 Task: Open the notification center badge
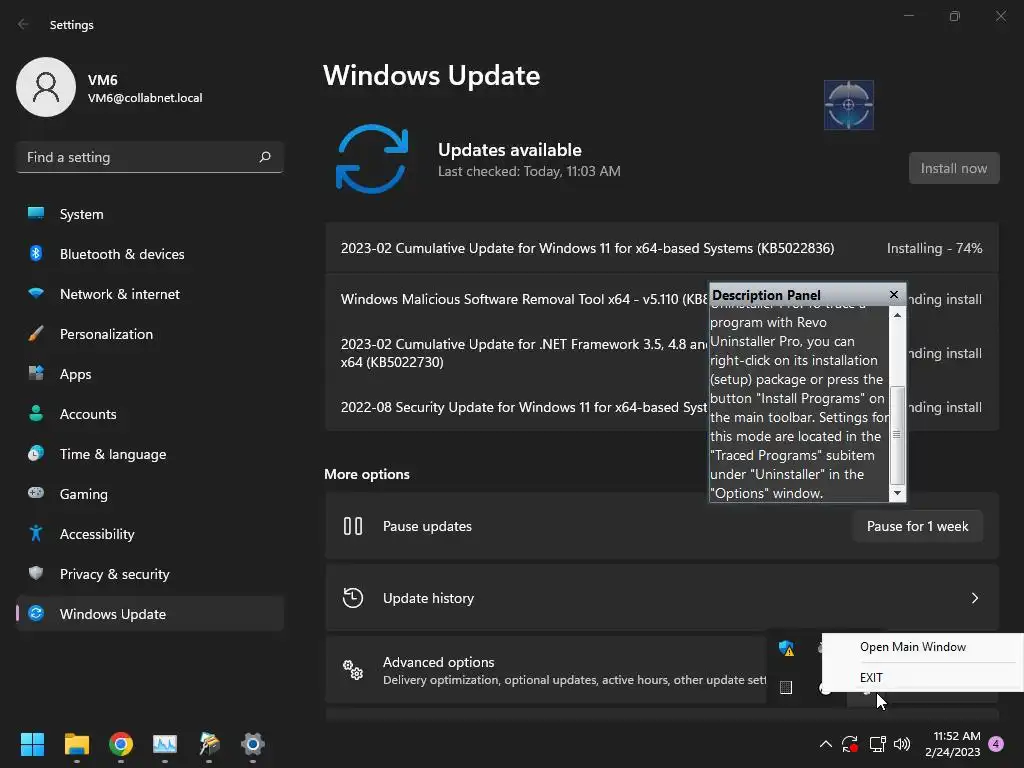996,744
